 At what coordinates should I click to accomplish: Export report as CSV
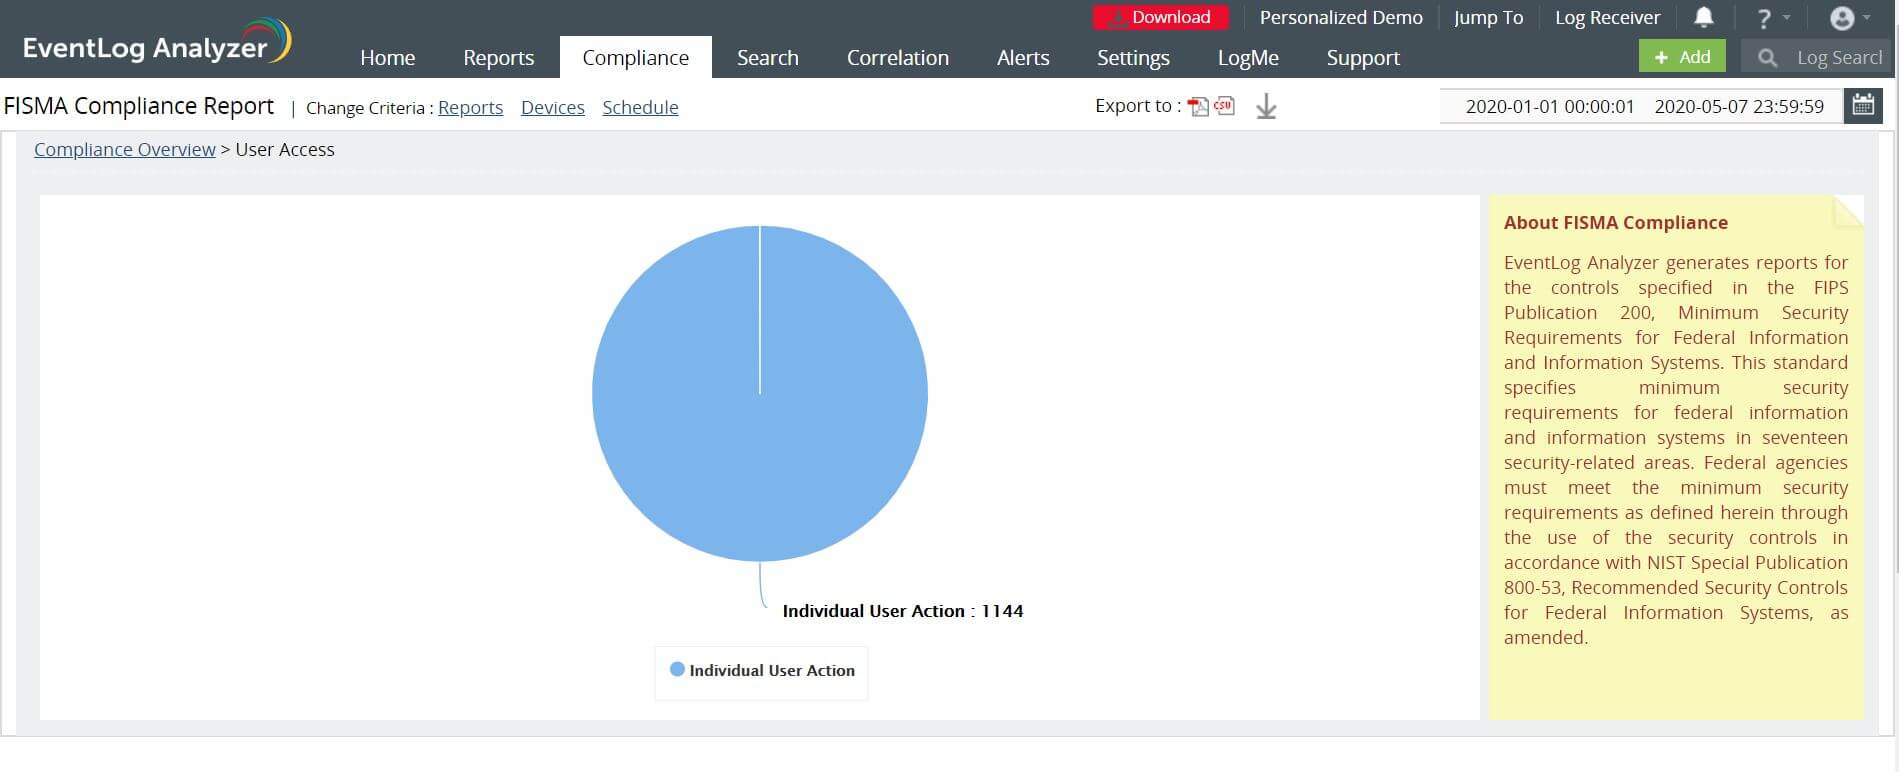(x=1225, y=105)
